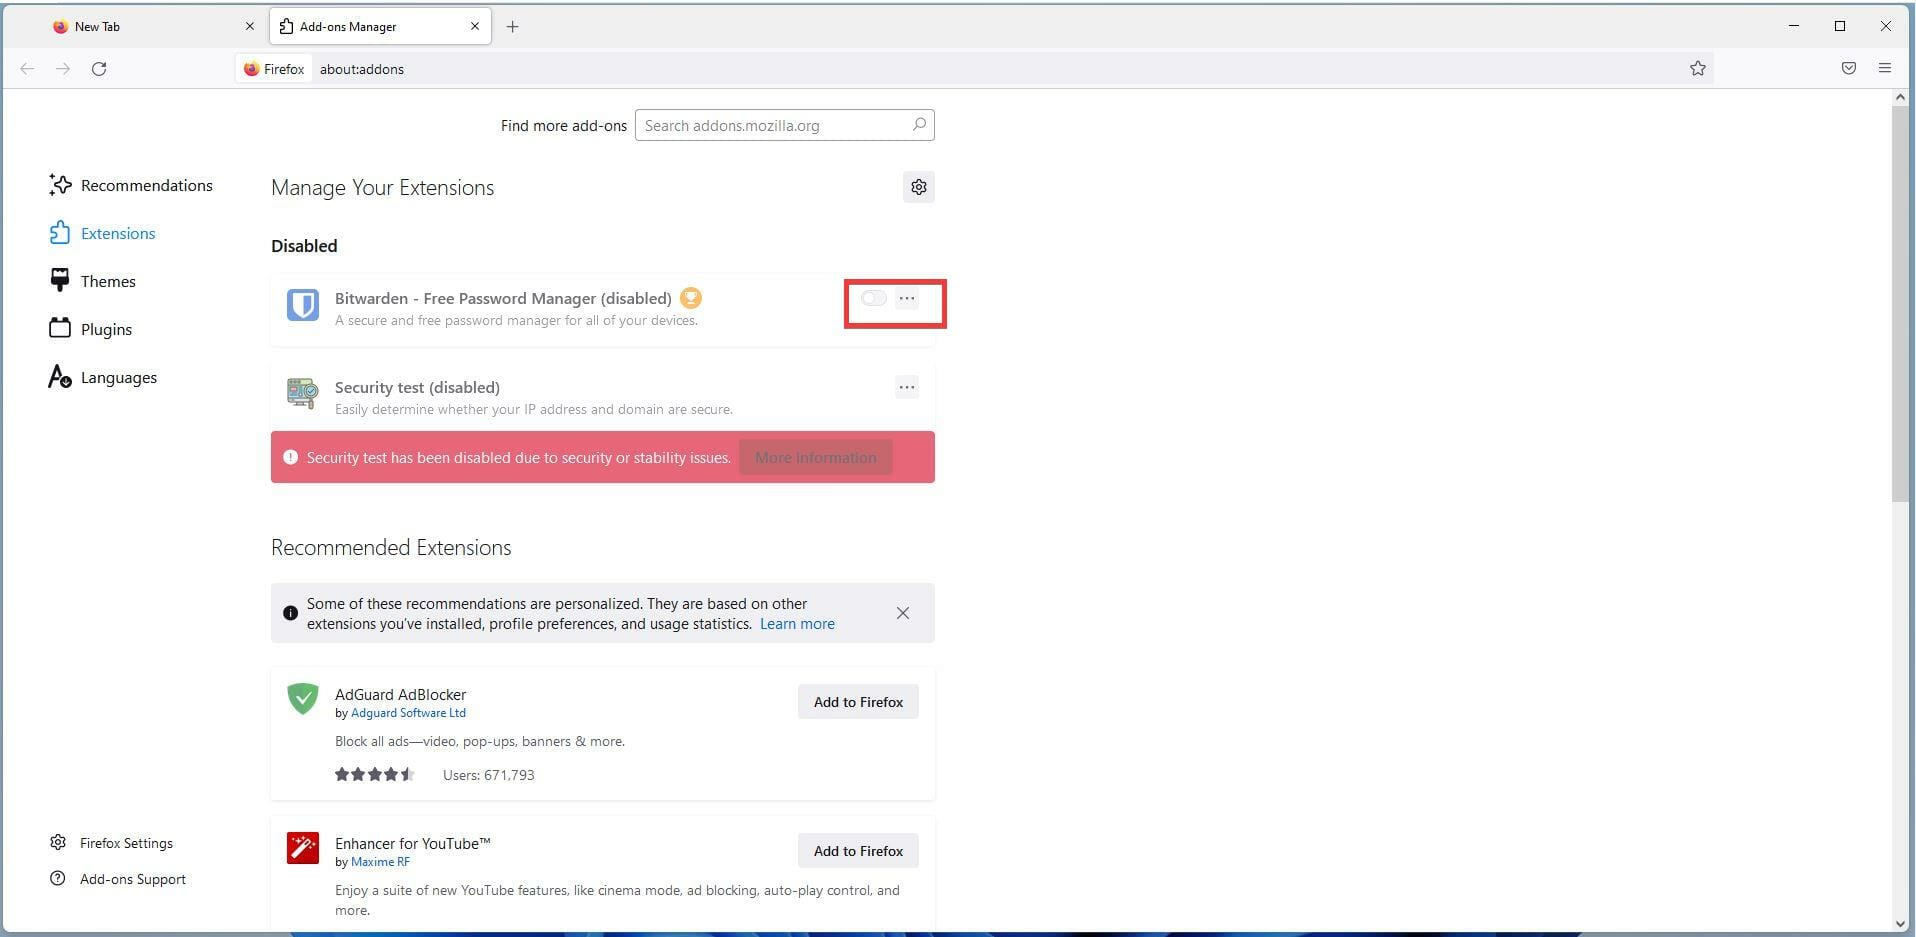This screenshot has width=1916, height=937.
Task: Open Plugins in the sidebar
Action: (x=91, y=329)
